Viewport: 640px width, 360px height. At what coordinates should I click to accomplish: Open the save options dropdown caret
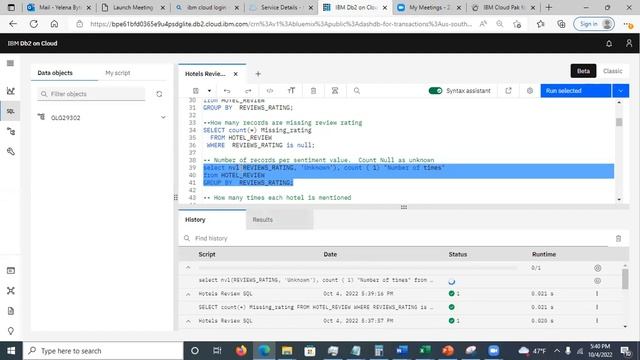[209, 91]
